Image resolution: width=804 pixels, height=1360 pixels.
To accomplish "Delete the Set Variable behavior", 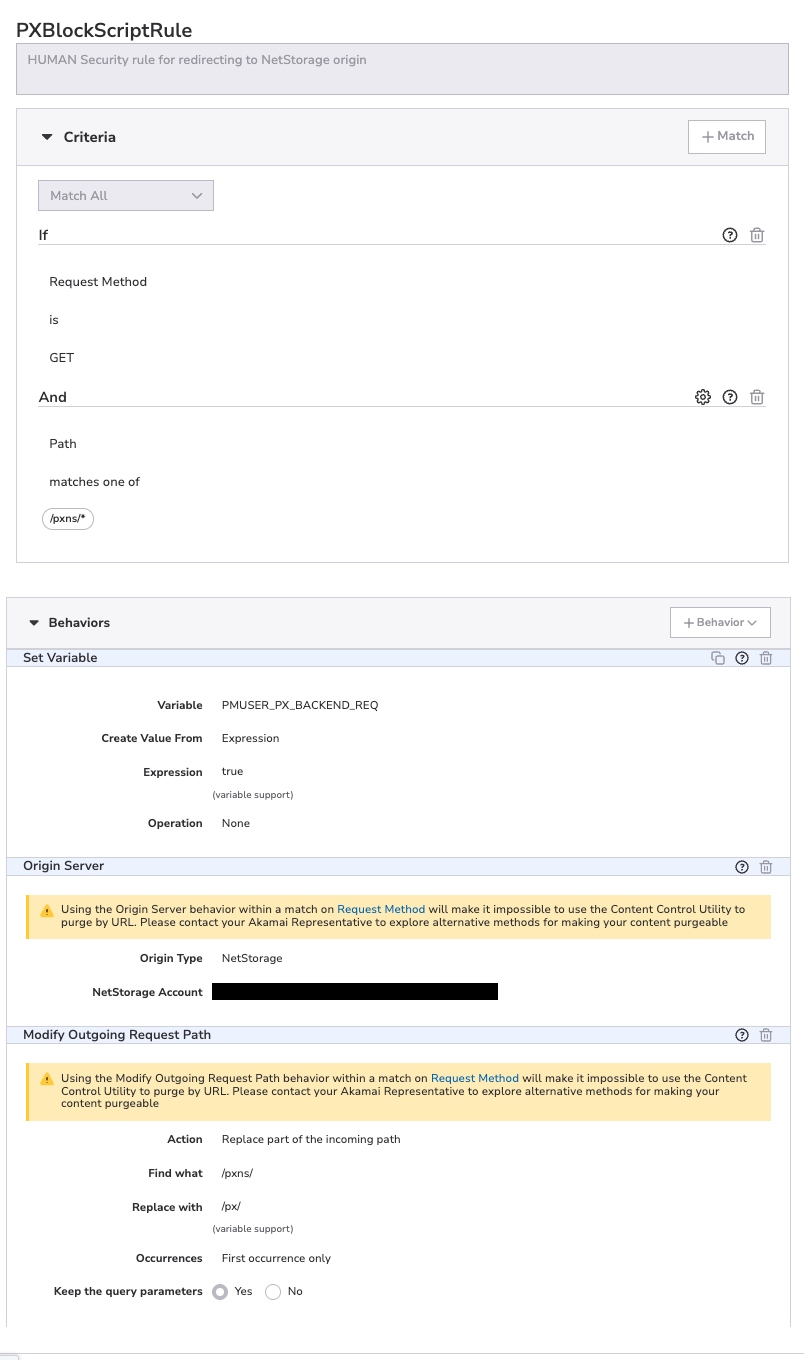I will [766, 658].
